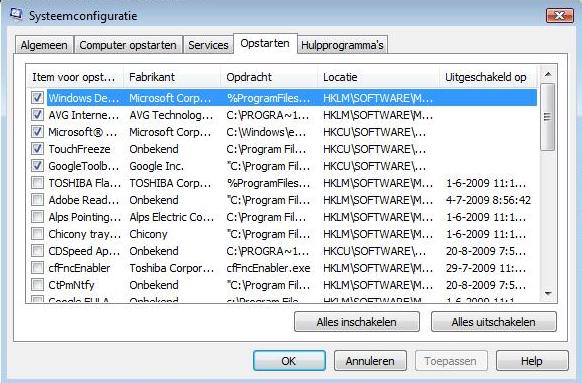This screenshot has width=582, height=383.
Task: Sort by the Opdracht column header
Action: point(269,77)
